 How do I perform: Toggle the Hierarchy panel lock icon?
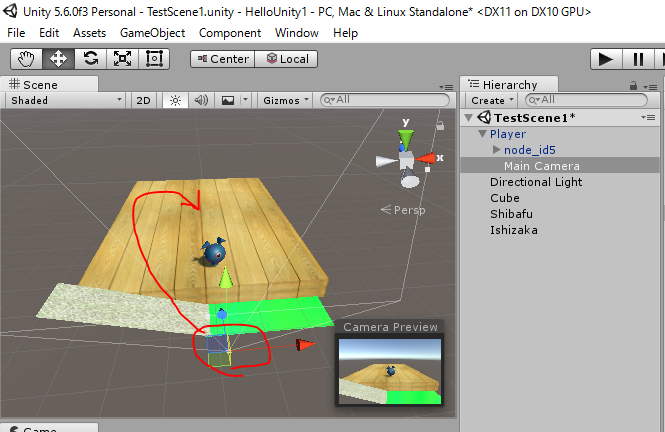633,86
